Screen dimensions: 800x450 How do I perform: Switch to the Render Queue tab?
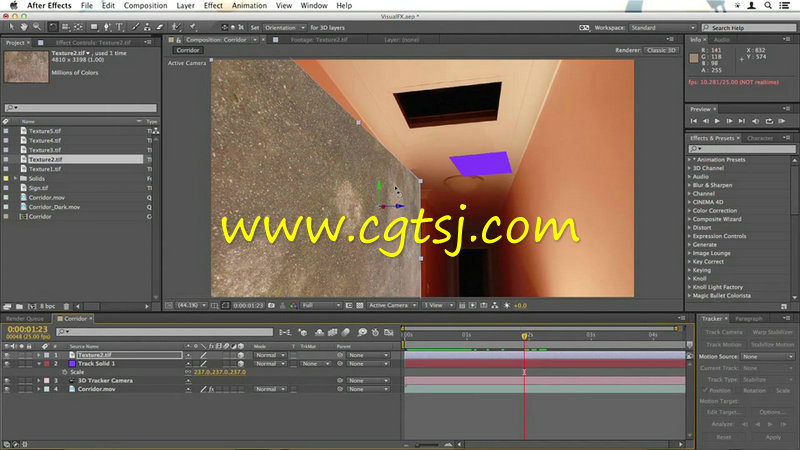(x=24, y=318)
